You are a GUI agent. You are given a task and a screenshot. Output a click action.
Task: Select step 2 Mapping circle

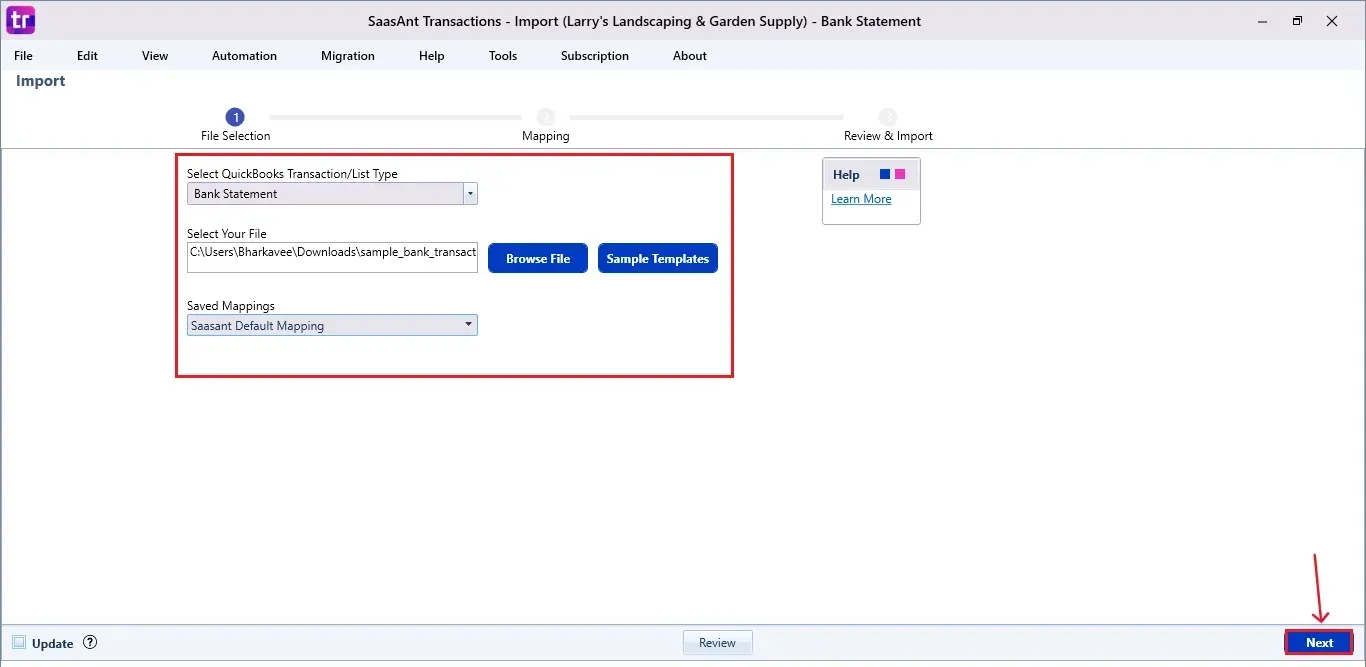click(545, 117)
